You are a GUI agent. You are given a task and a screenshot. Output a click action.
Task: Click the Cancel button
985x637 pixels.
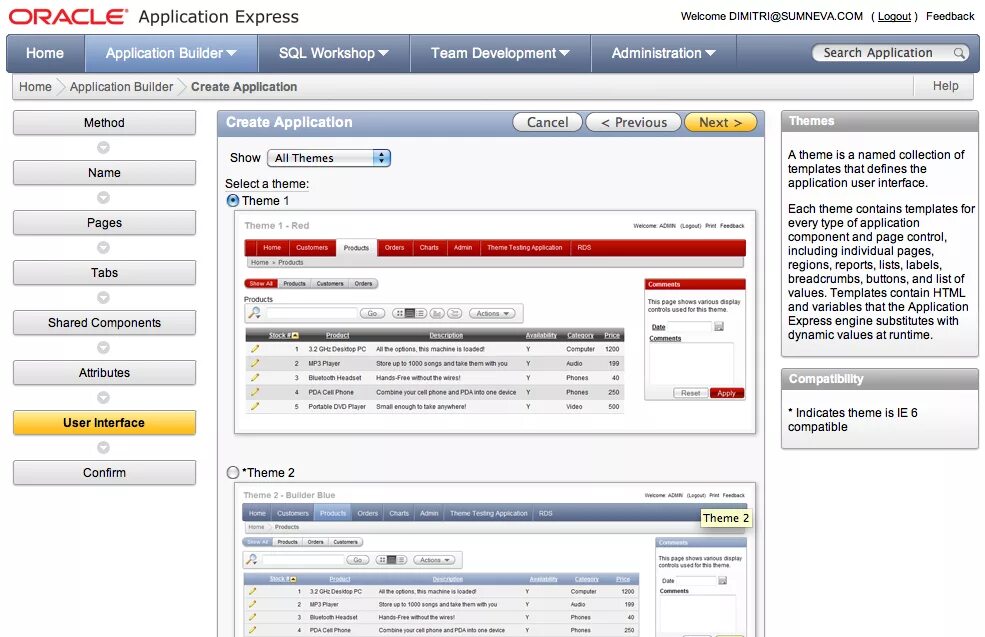pos(547,122)
